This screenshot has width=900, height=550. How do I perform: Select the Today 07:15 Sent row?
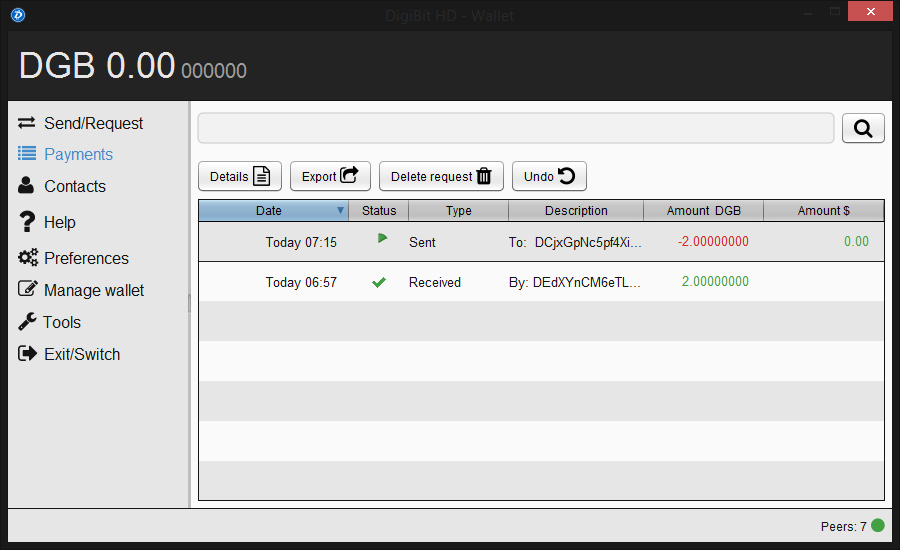[541, 242]
